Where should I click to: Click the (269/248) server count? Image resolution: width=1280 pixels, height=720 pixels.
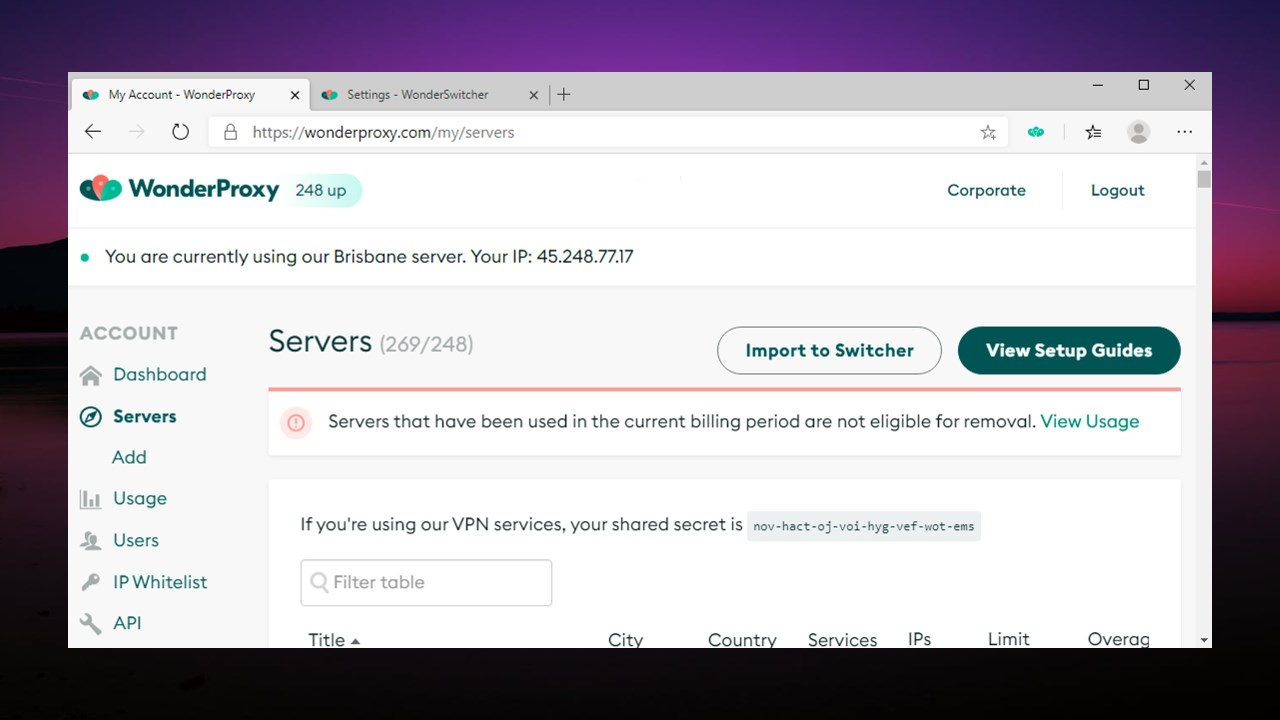pos(426,344)
